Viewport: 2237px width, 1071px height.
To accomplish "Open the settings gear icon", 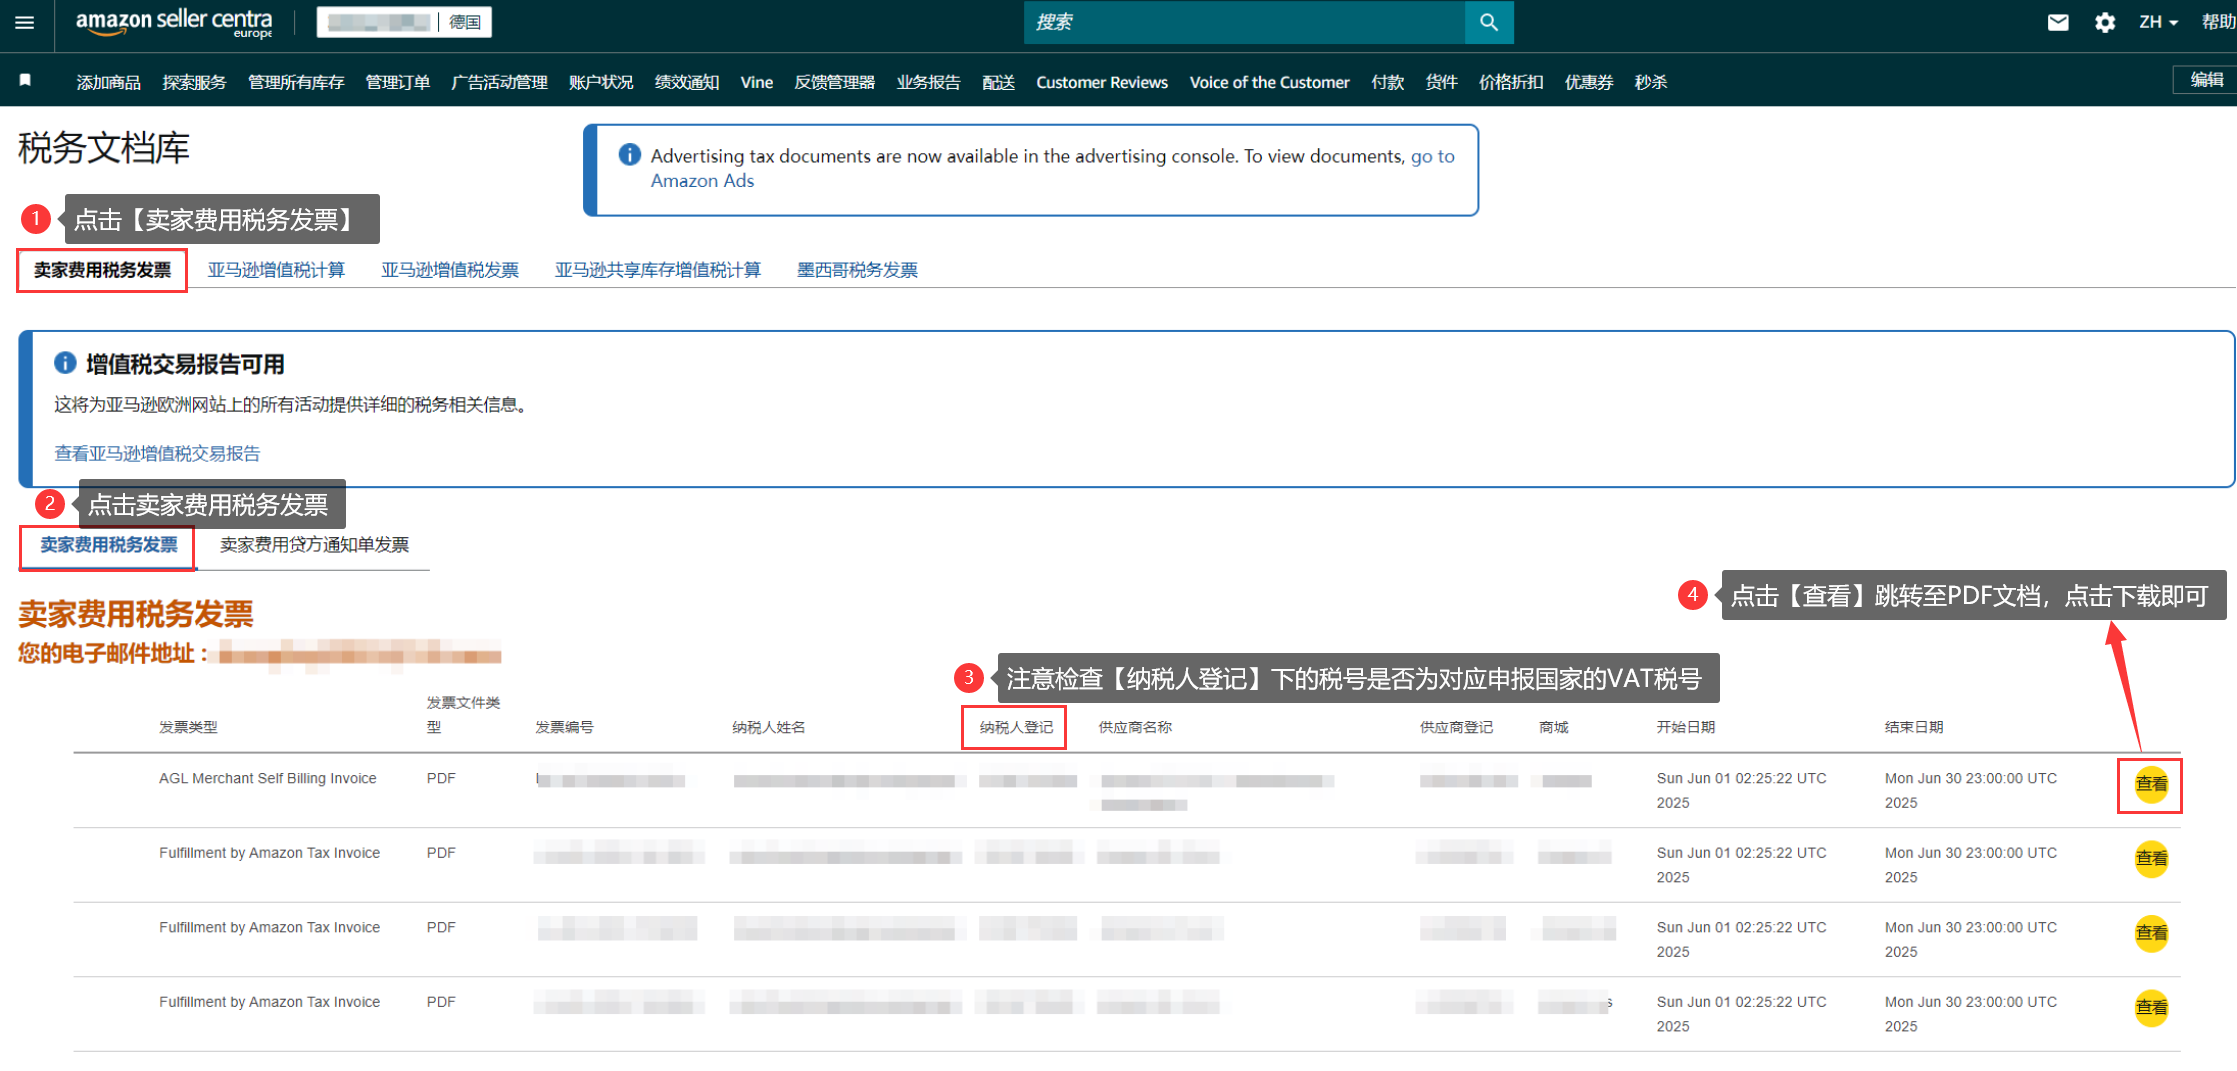I will click(x=2105, y=22).
